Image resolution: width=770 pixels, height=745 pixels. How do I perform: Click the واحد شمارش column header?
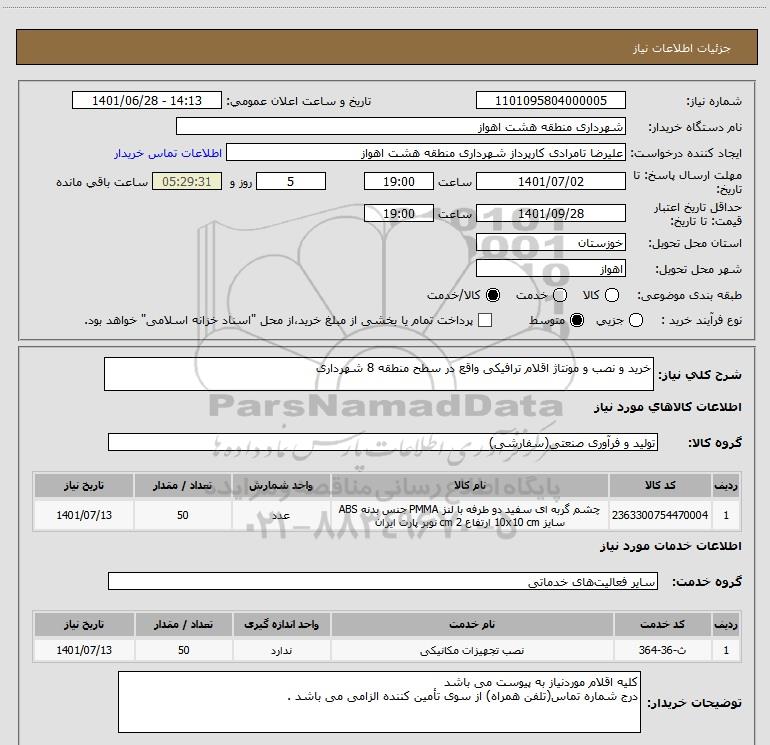pyautogui.click(x=281, y=485)
